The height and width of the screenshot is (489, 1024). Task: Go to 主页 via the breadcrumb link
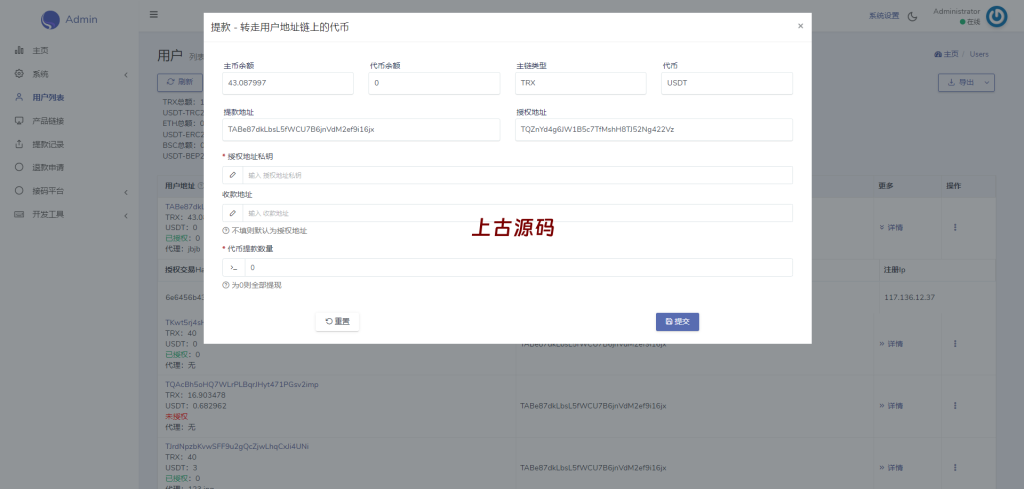946,54
